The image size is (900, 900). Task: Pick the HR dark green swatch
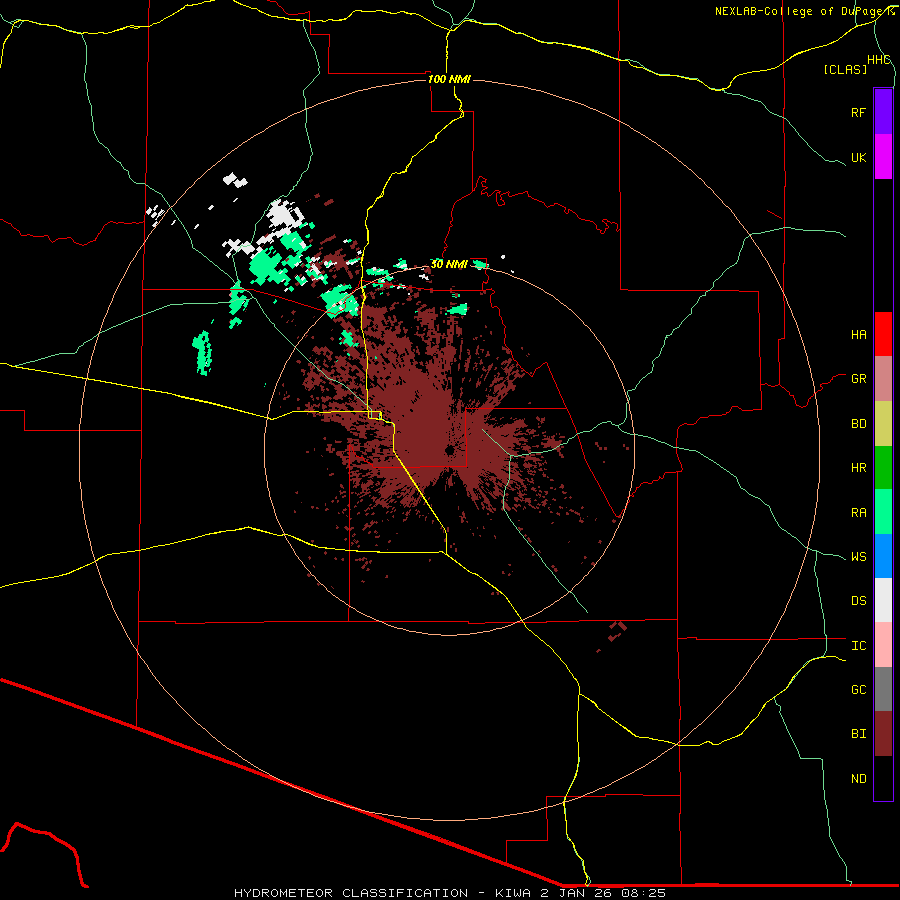883,468
